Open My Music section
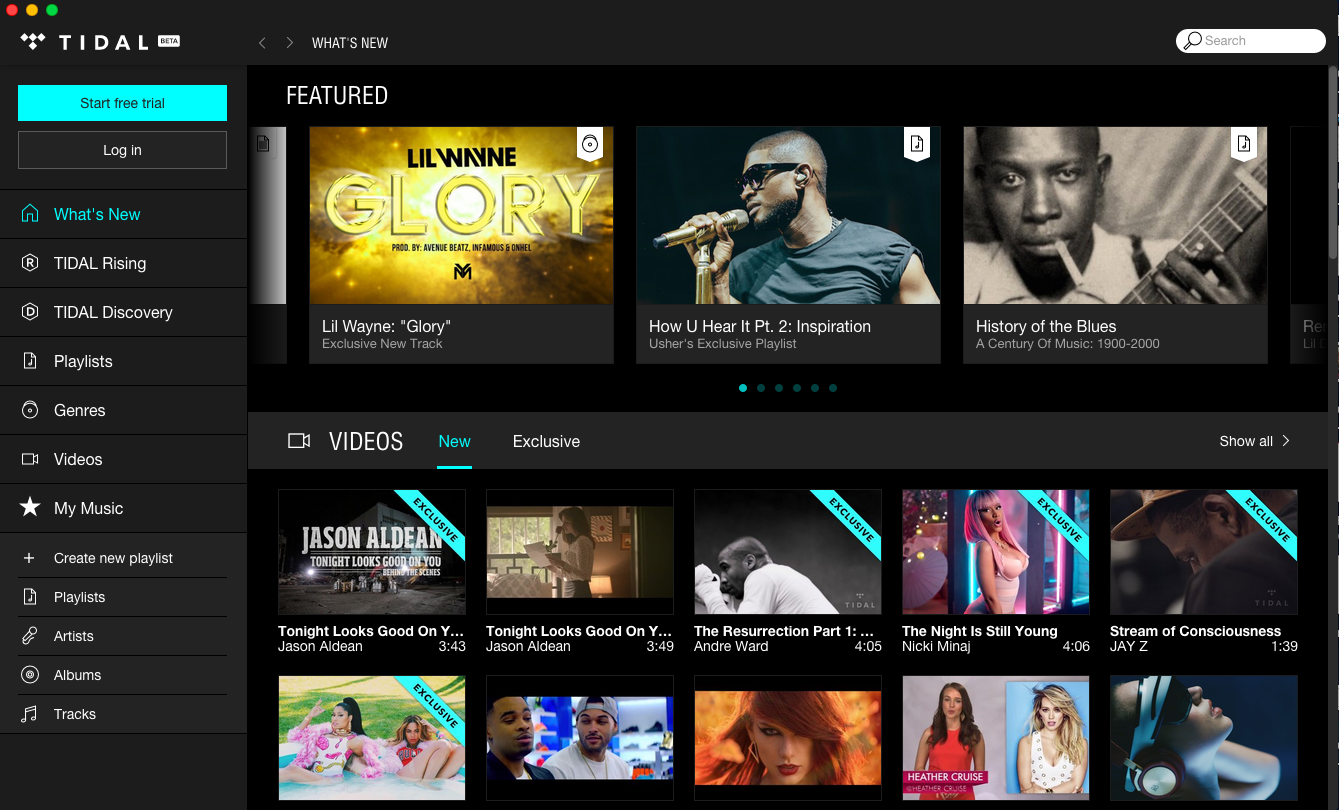Viewport: 1339px width, 810px height. tap(123, 508)
